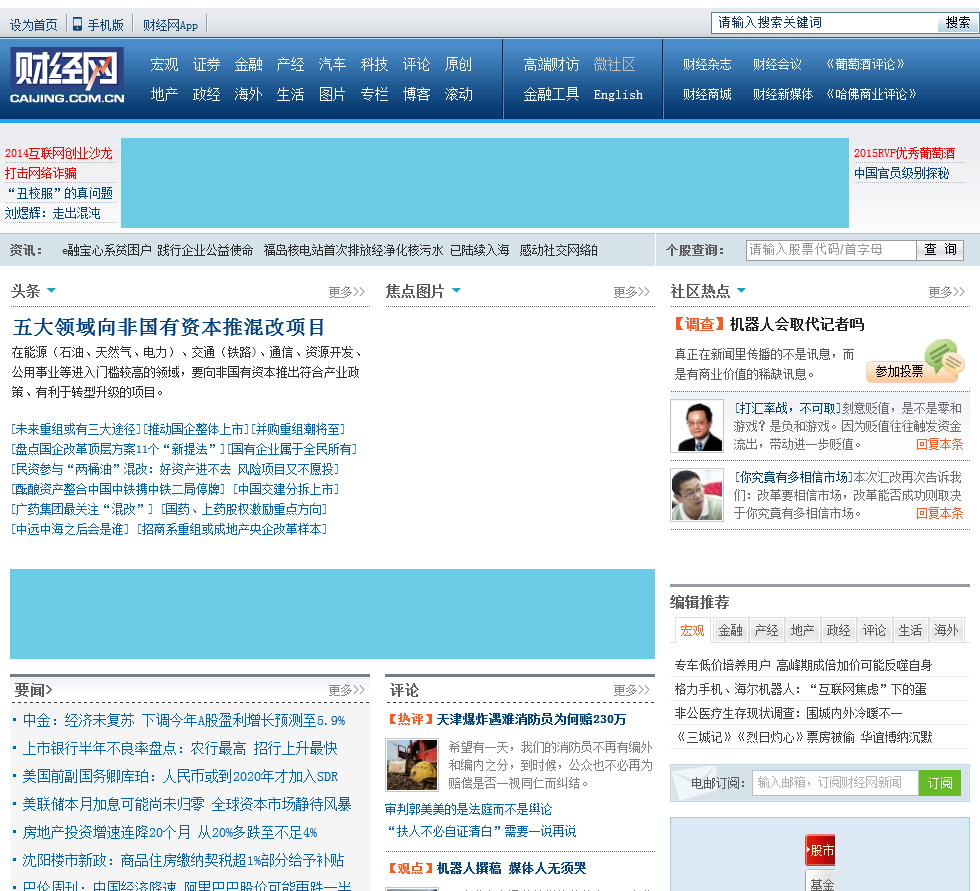Screen dimensions: 980x891
Task: Focus the stock code input field
Action: click(831, 250)
